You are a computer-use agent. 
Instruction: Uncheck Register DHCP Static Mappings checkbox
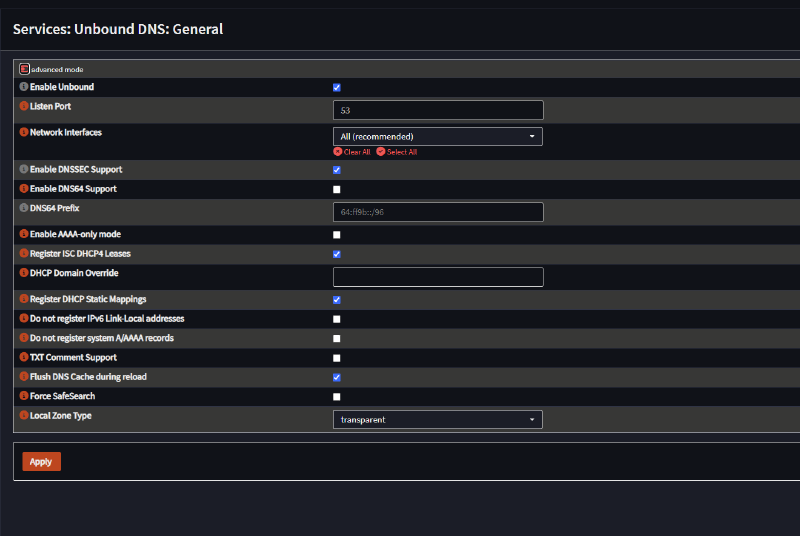point(337,300)
